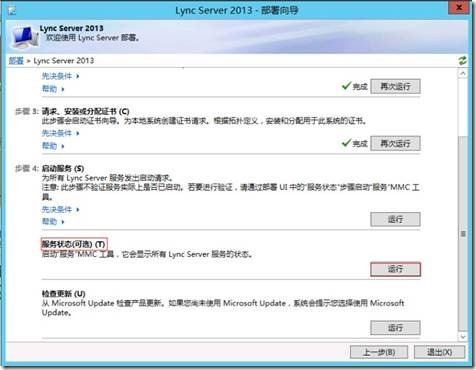This screenshot has height=370, width=476.
Task: Click the green 完成 checkmark for step 2
Action: tap(347, 86)
